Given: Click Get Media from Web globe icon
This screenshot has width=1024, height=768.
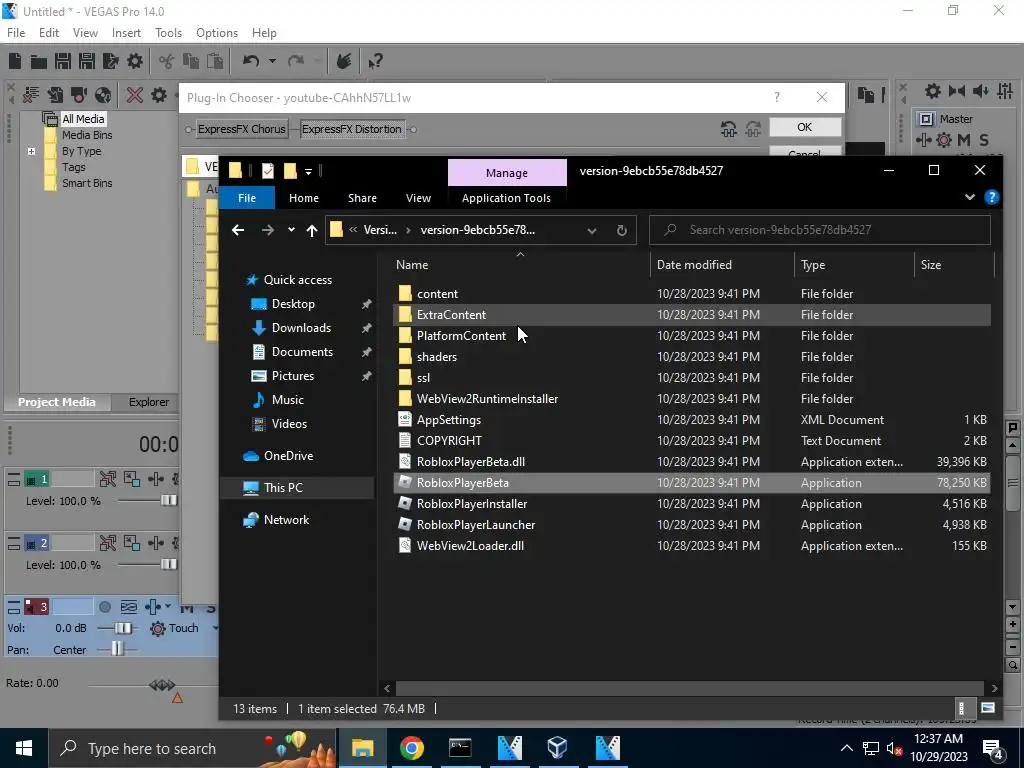Looking at the screenshot, I should (103, 95).
